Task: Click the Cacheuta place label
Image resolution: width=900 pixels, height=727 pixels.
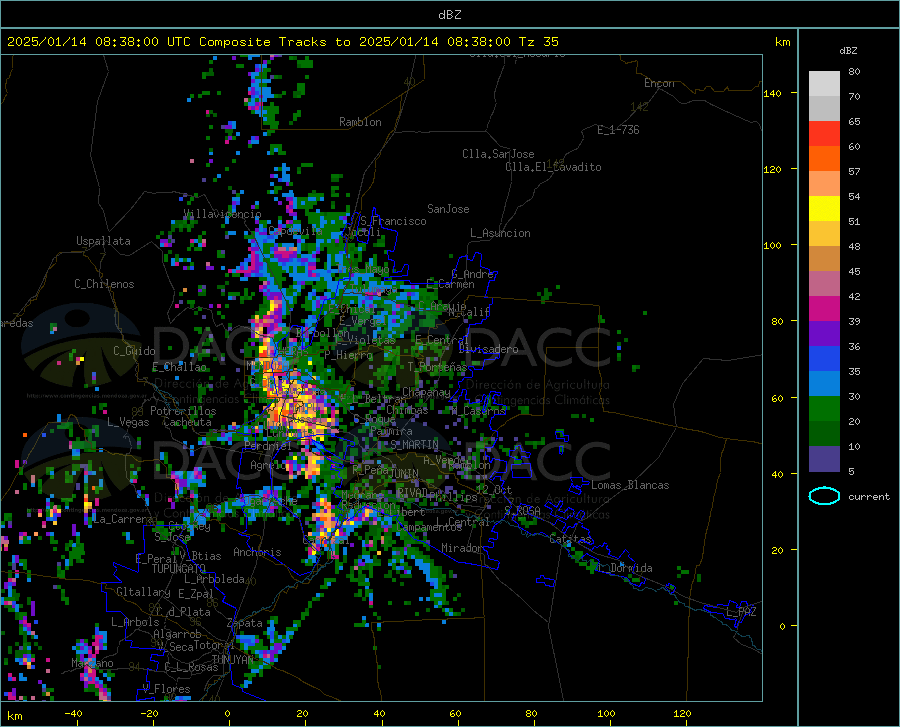Action: 187,422
